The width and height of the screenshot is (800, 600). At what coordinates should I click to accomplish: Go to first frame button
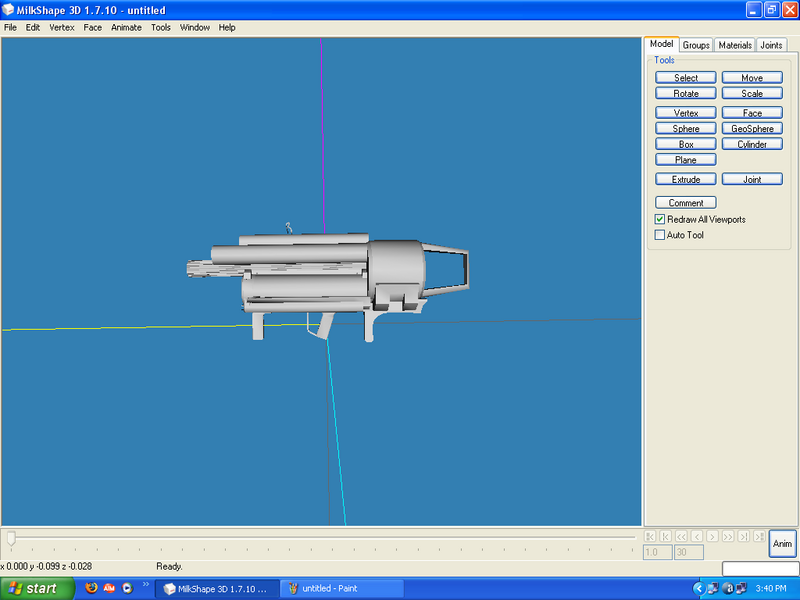[x=665, y=536]
